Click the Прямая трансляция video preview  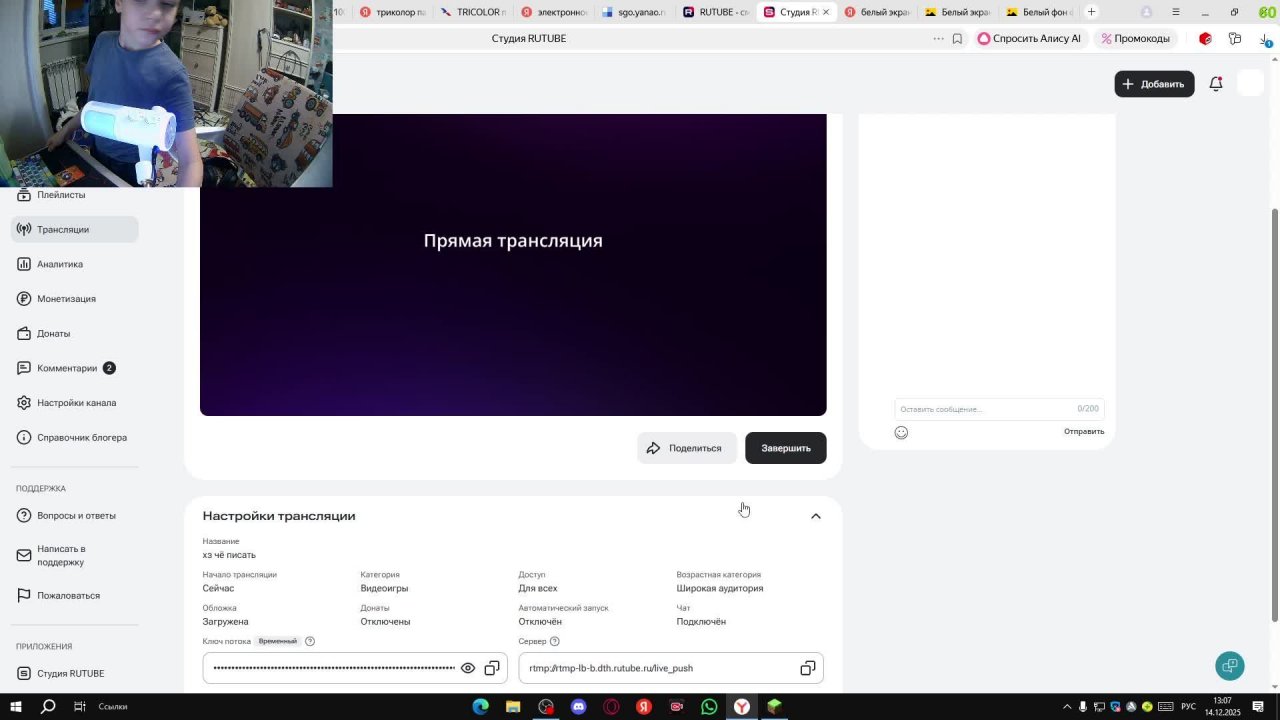(513, 264)
